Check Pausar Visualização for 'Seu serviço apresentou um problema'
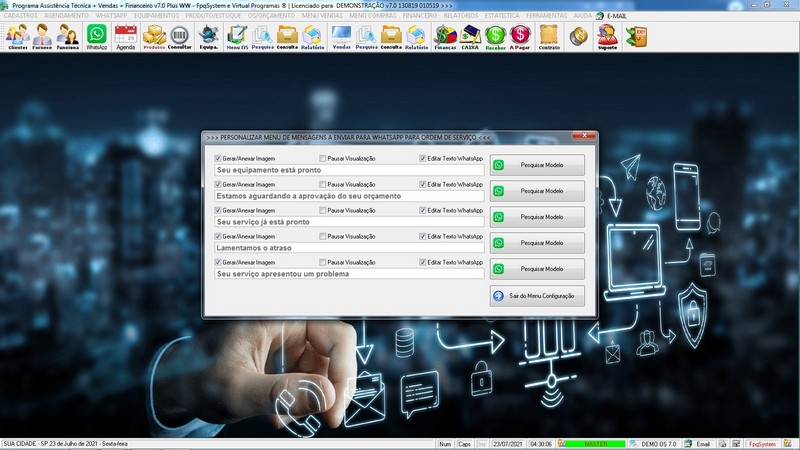Image resolution: width=800 pixels, height=450 pixels. pos(322,262)
